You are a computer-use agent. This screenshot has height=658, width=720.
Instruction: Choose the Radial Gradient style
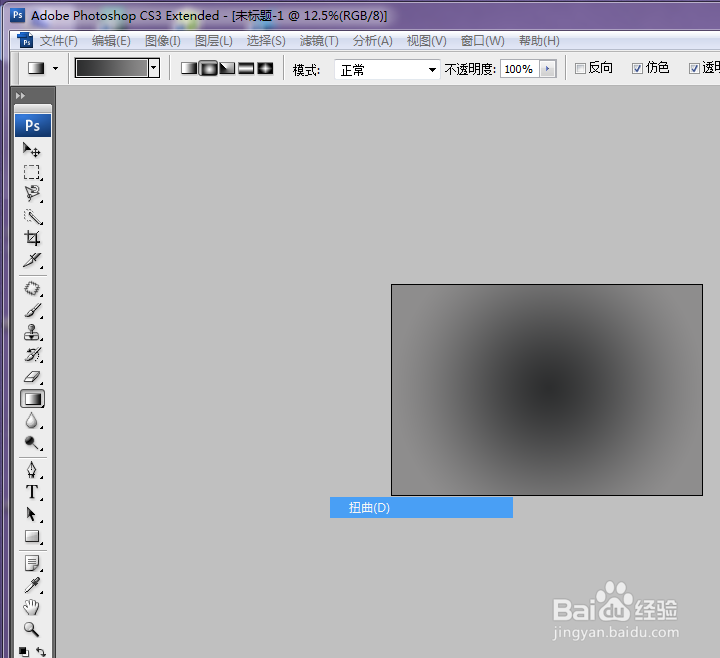tap(208, 68)
